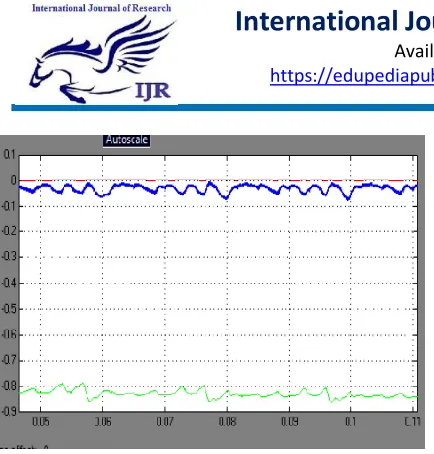Click the 0.05 x-axis label
Image resolution: width=434 pixels, height=454 pixels.
(41, 422)
